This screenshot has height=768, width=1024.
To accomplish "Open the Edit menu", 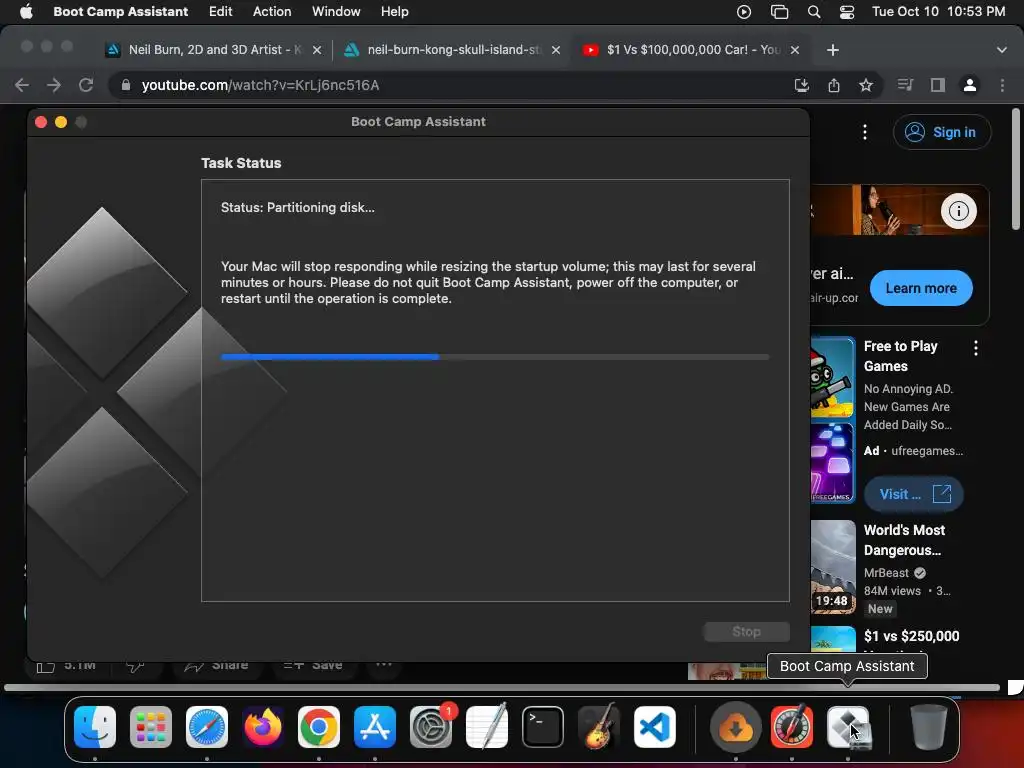I will coord(220,12).
